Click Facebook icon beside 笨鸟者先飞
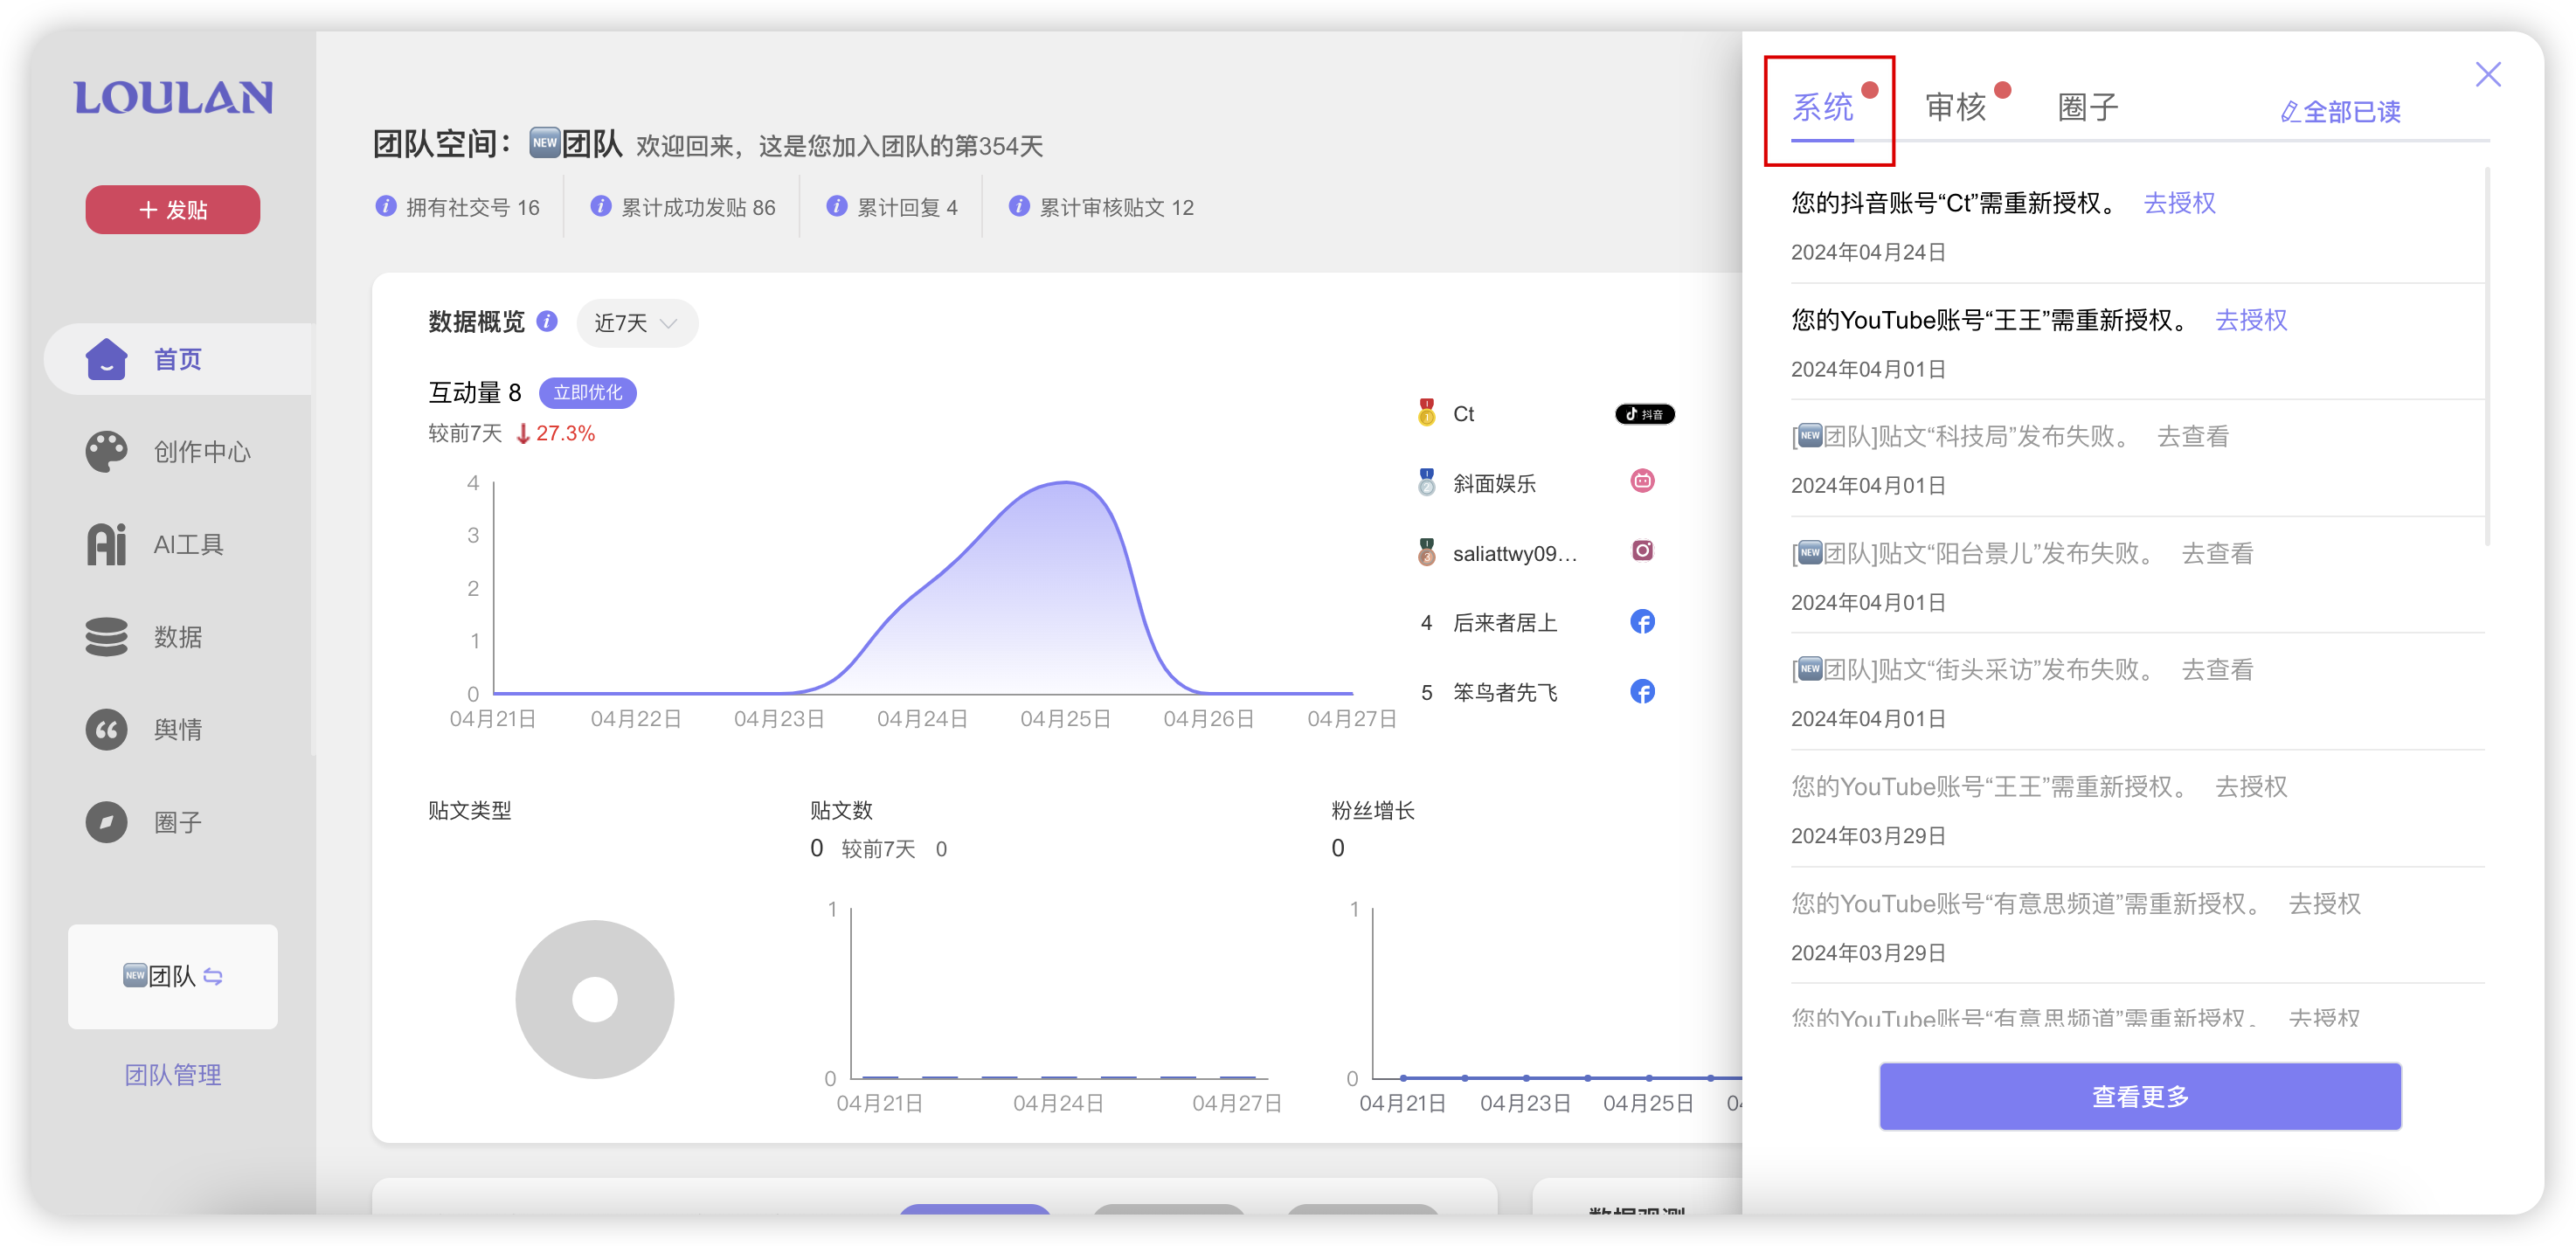Screen dimensions: 2576x1246 point(1642,692)
